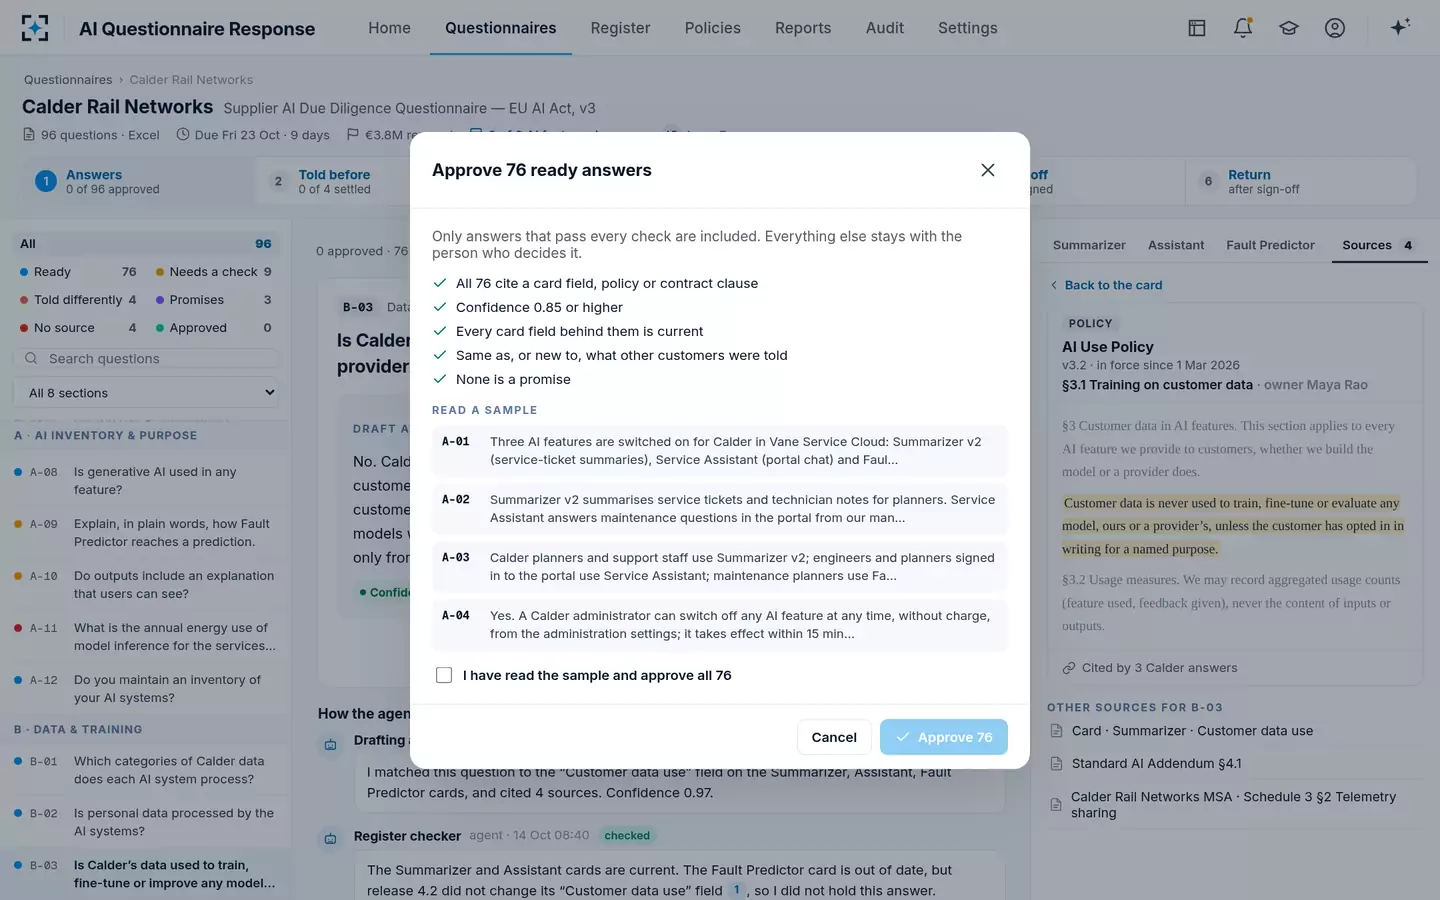Select question A-08 generative AI

click(x=146, y=481)
